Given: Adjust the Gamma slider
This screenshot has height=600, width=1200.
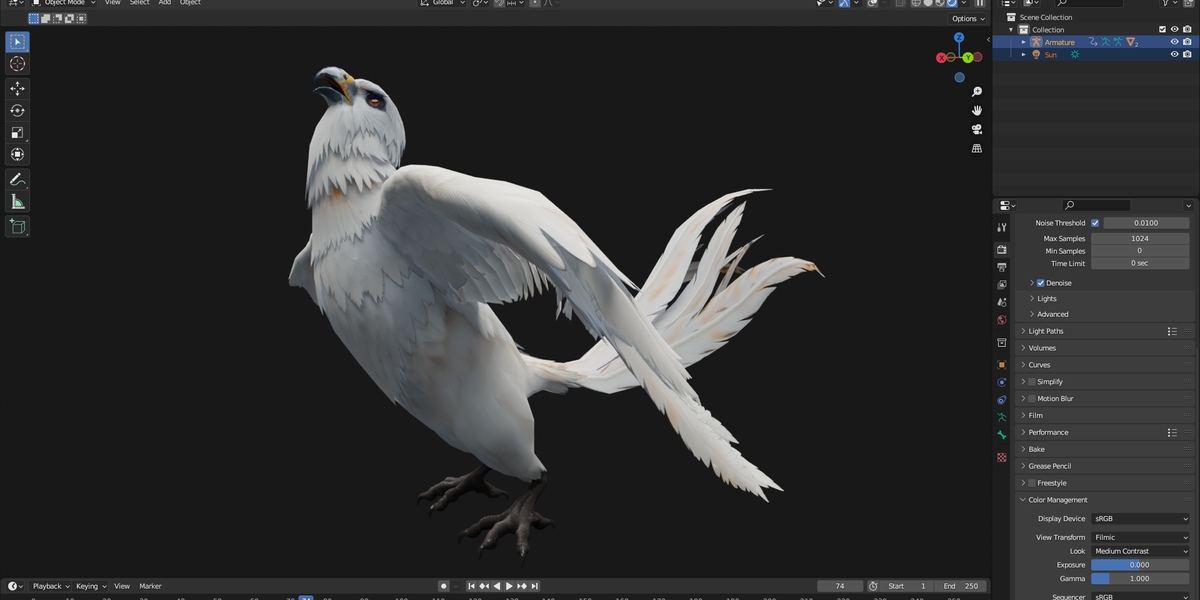Looking at the screenshot, I should pyautogui.click(x=1140, y=578).
